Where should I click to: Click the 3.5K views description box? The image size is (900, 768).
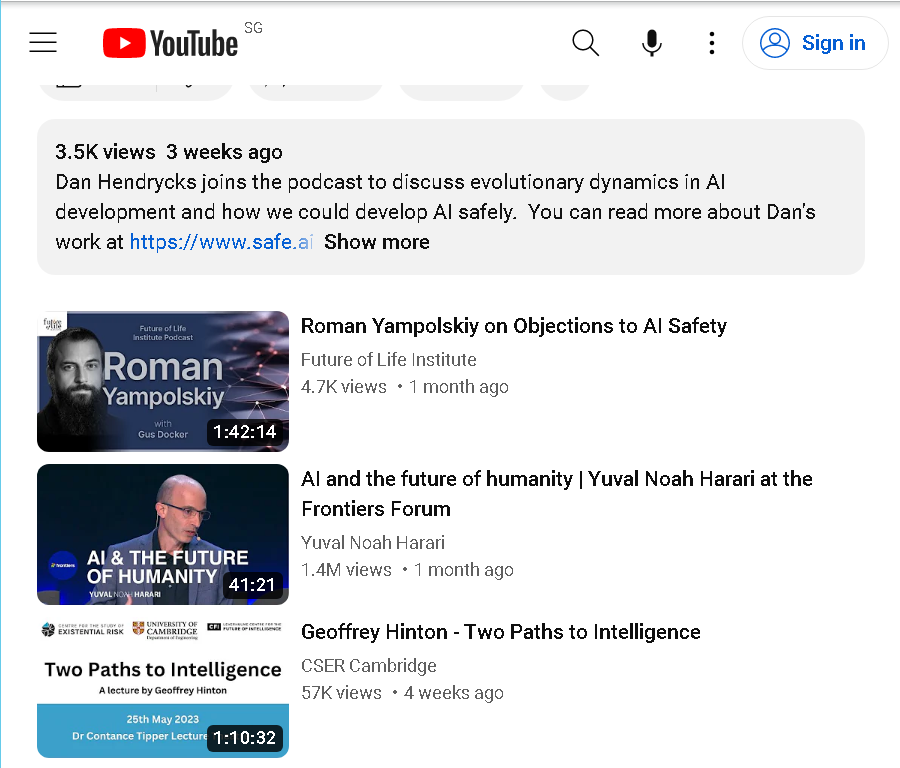click(x=451, y=197)
